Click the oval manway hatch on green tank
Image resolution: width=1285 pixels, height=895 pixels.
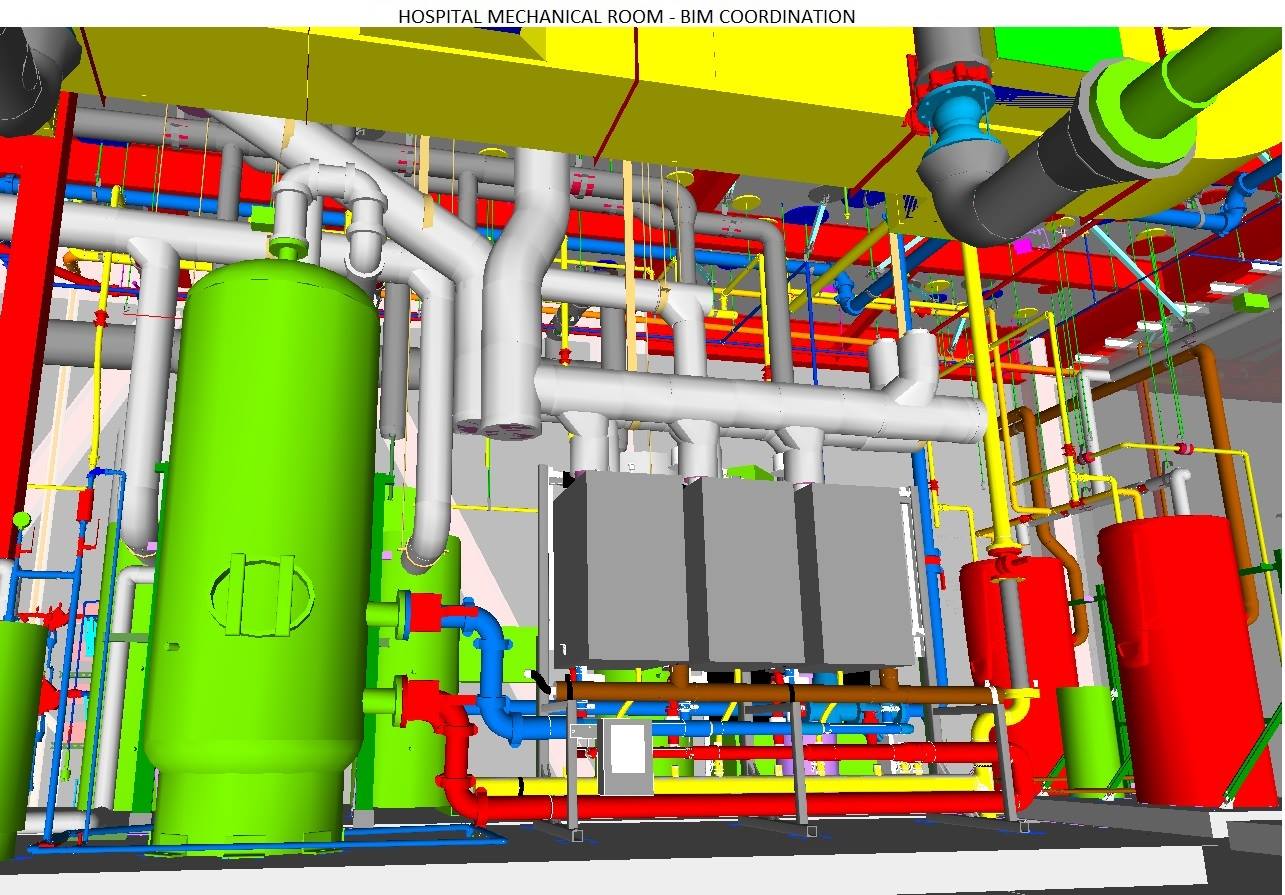pos(263,596)
